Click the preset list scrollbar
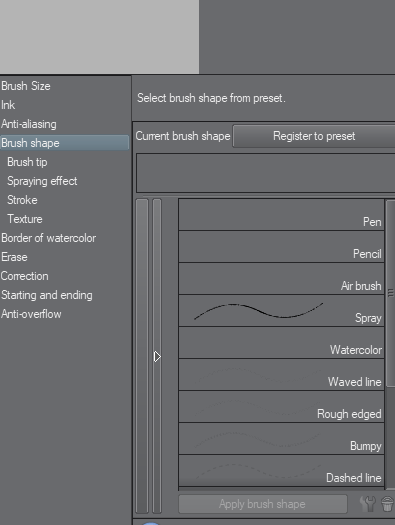Screen dimensions: 395x525 [390, 293]
